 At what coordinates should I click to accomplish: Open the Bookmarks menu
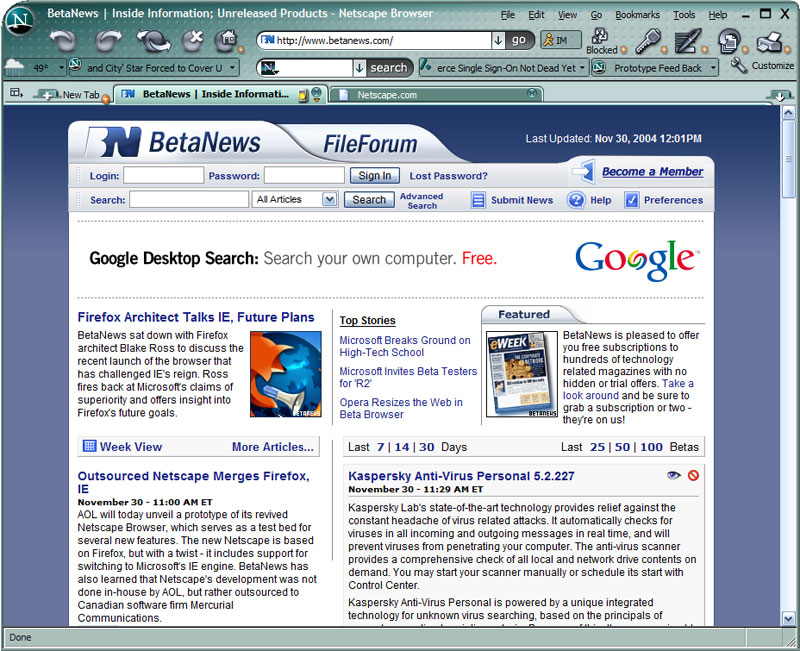pos(637,15)
